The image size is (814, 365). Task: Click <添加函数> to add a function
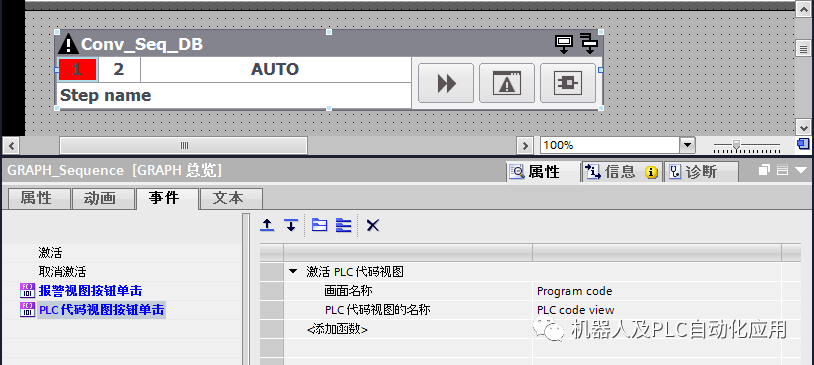[337, 329]
